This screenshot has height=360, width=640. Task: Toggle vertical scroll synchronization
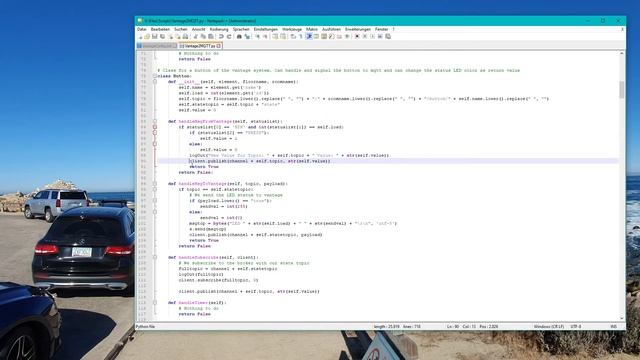275,36
